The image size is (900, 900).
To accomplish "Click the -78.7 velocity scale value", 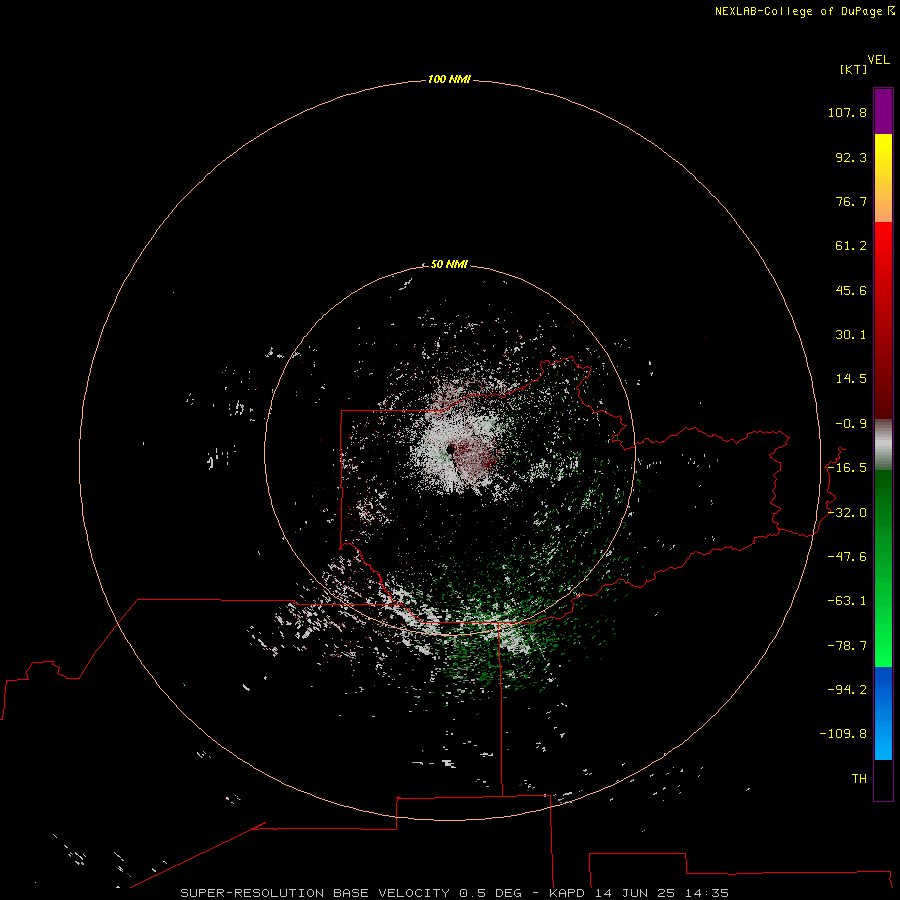I will (x=847, y=646).
